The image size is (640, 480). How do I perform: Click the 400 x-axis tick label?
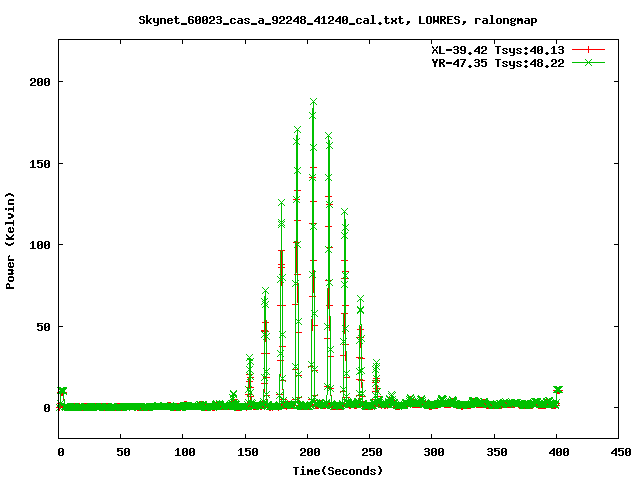click(x=559, y=452)
